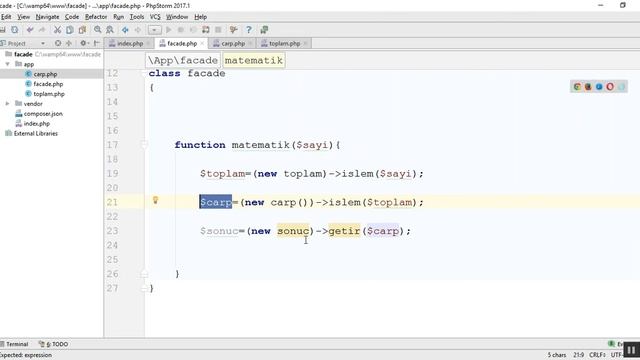Viewport: 640px width, 360px height.
Task: Open the Project view dropdown
Action: point(42,43)
